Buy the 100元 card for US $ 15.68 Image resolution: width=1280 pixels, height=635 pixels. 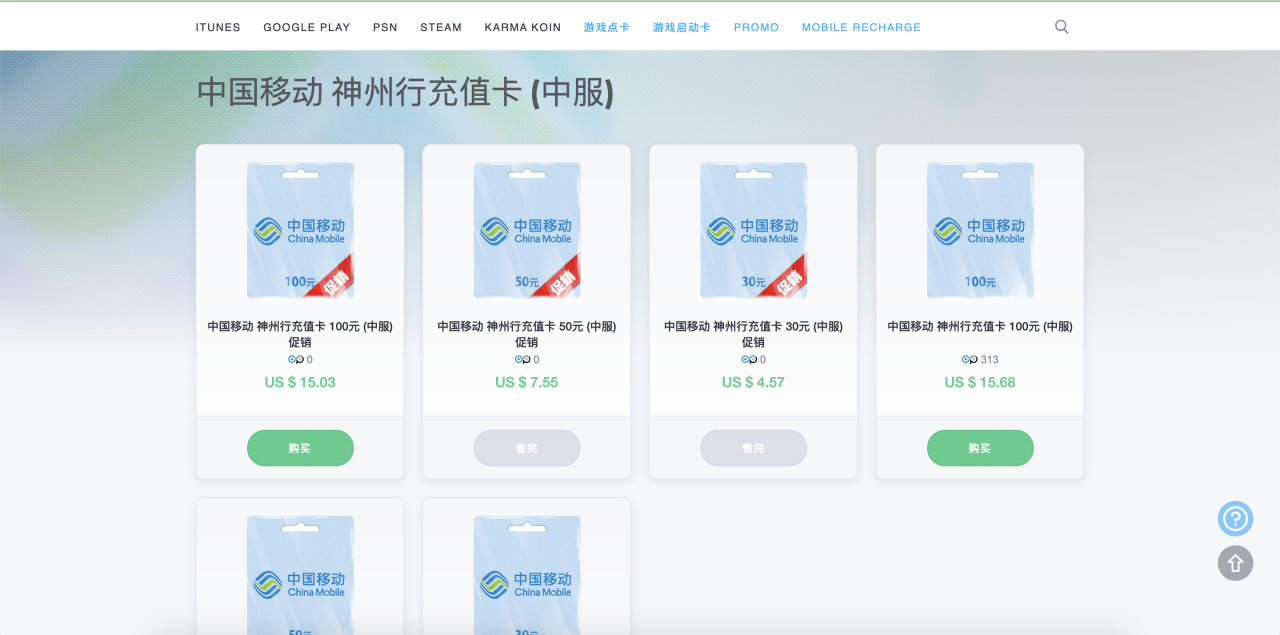coord(980,448)
